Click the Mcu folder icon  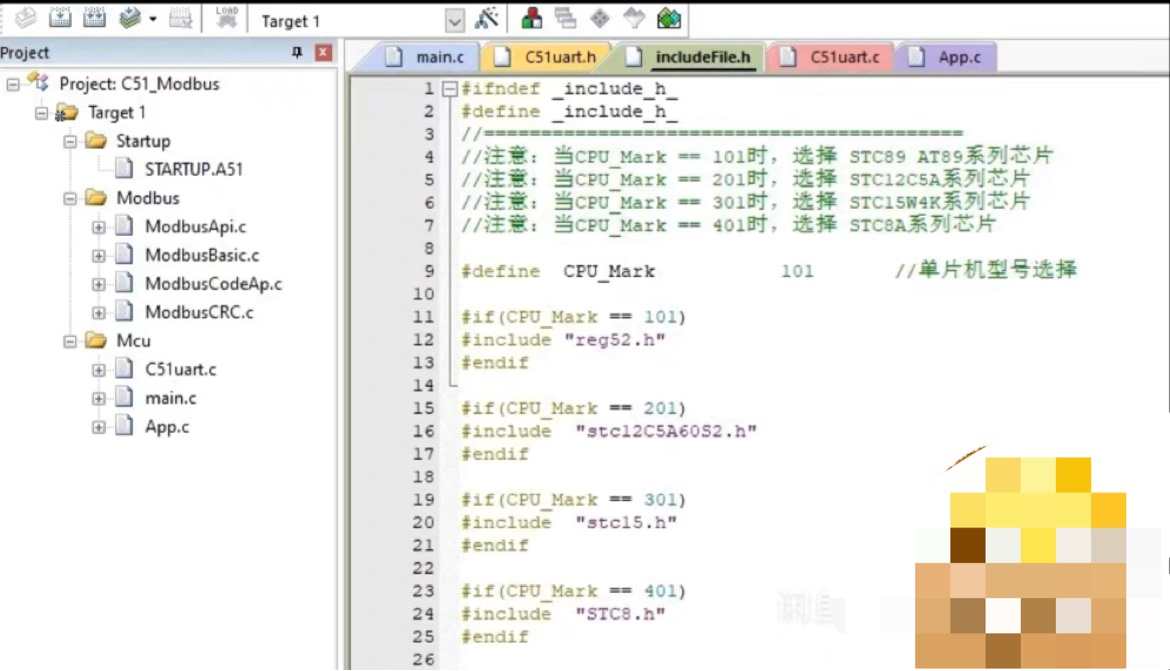96,340
